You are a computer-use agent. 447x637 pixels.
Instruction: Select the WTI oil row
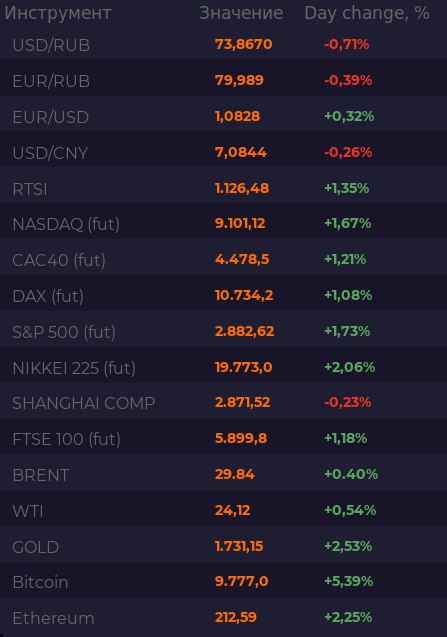click(x=224, y=511)
